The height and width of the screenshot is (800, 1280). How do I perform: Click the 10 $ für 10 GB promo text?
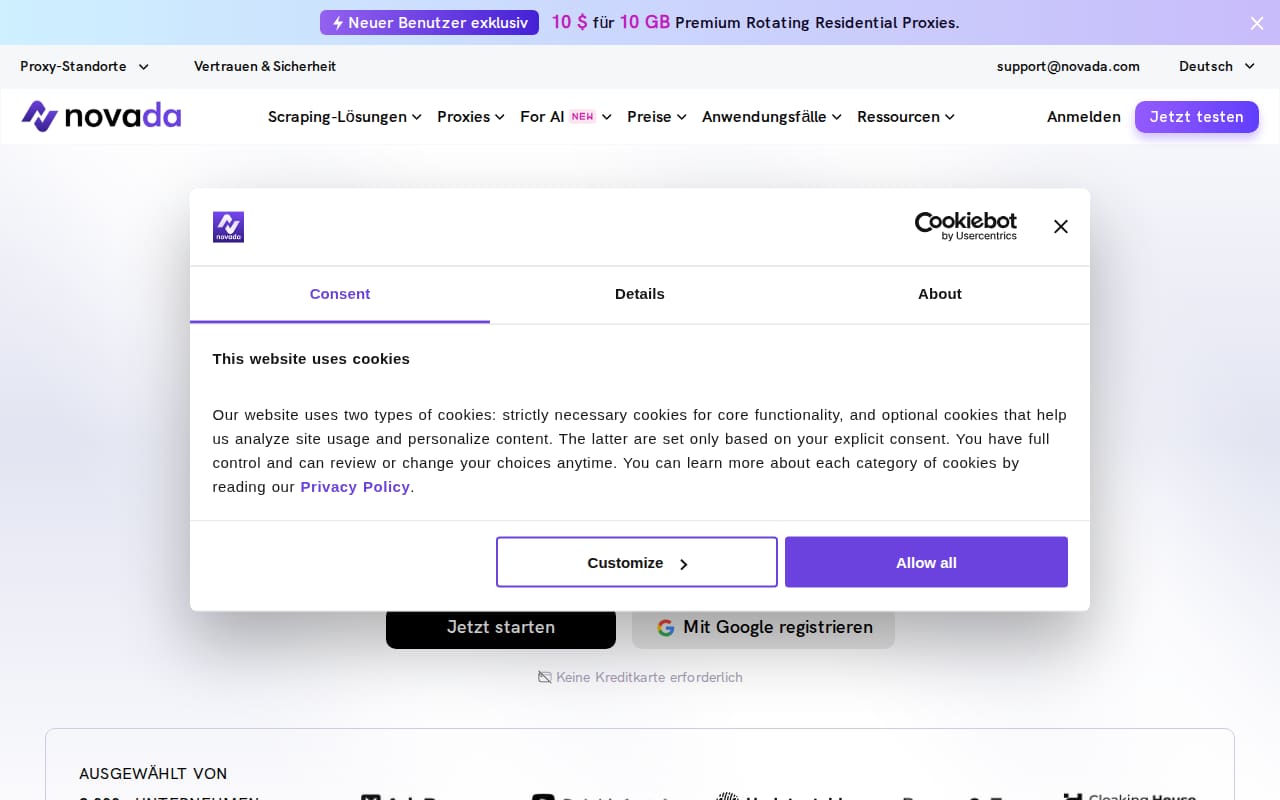755,22
